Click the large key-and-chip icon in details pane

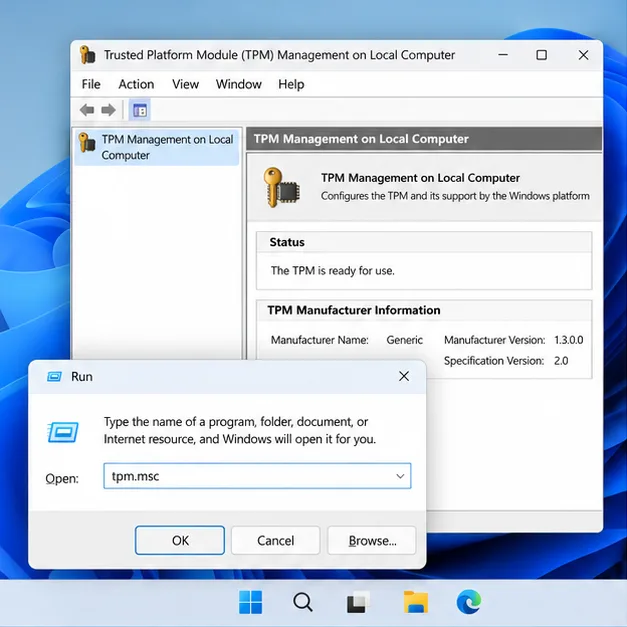coord(282,188)
